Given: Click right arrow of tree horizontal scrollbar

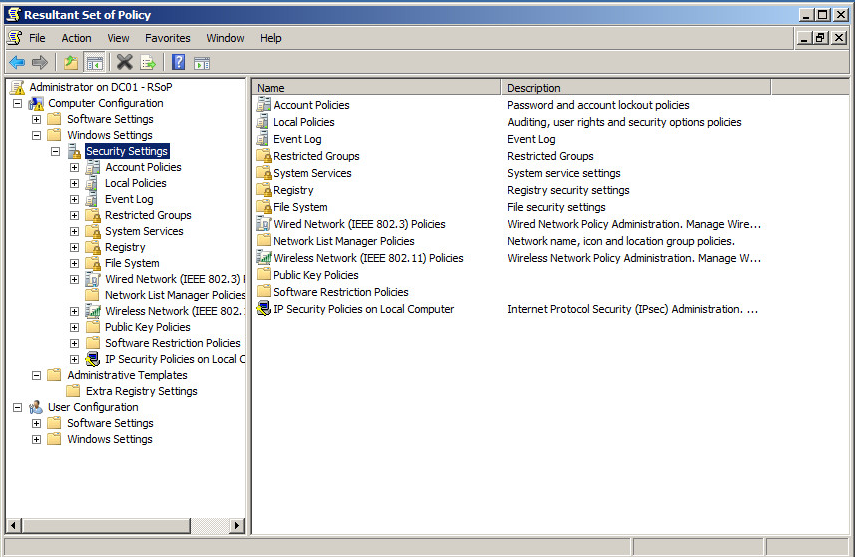Looking at the screenshot, I should 237,526.
